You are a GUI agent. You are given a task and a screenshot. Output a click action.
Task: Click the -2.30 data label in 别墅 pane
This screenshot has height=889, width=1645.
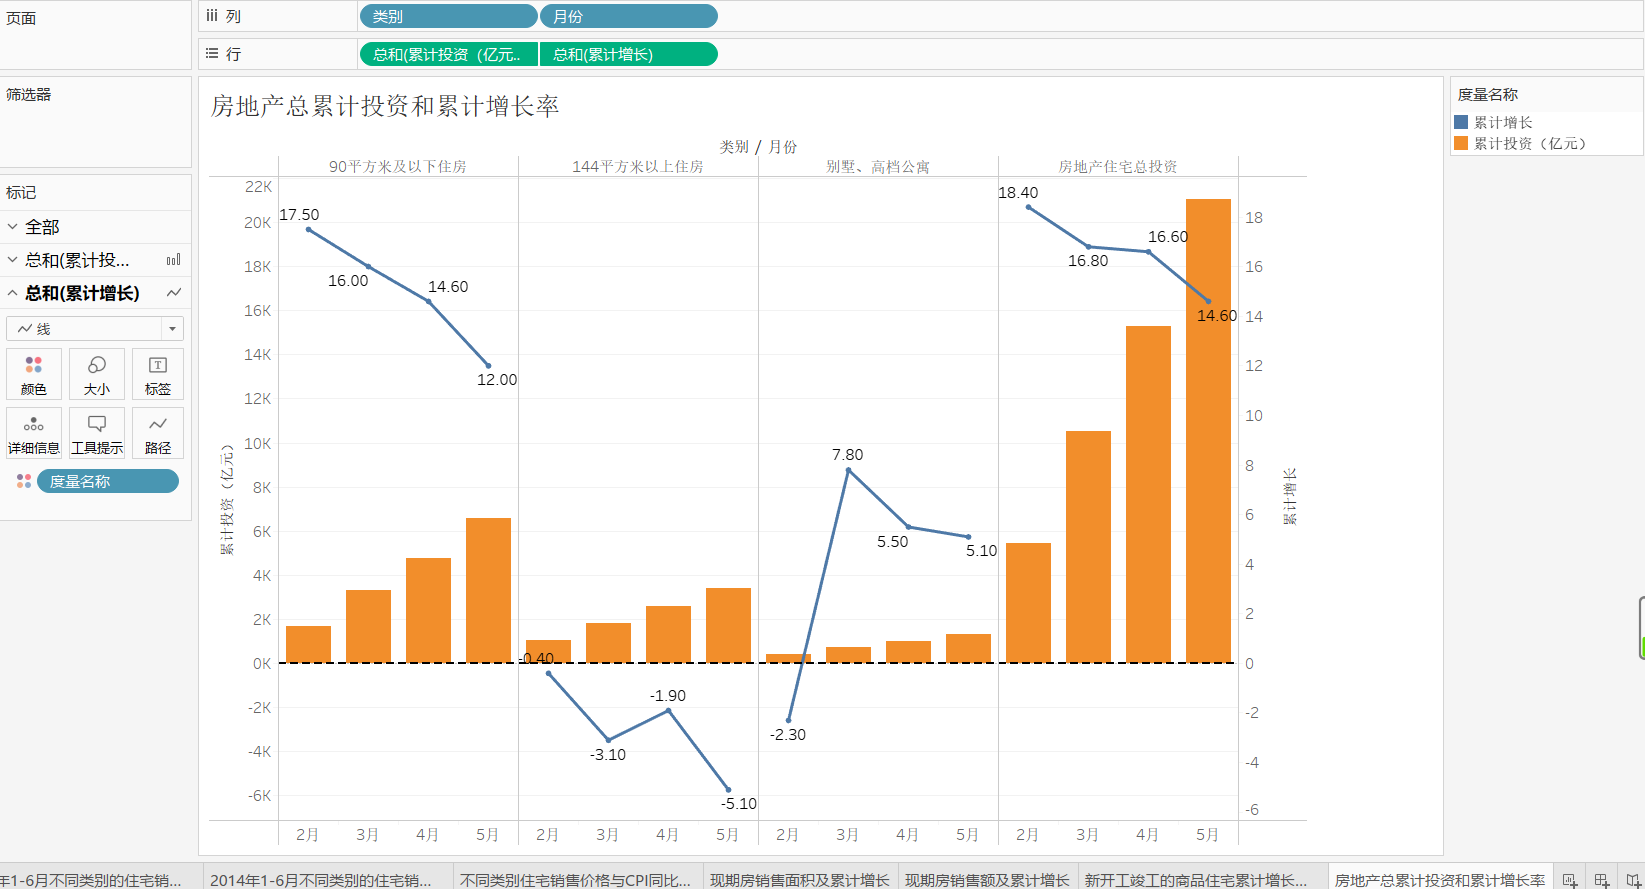coord(787,735)
